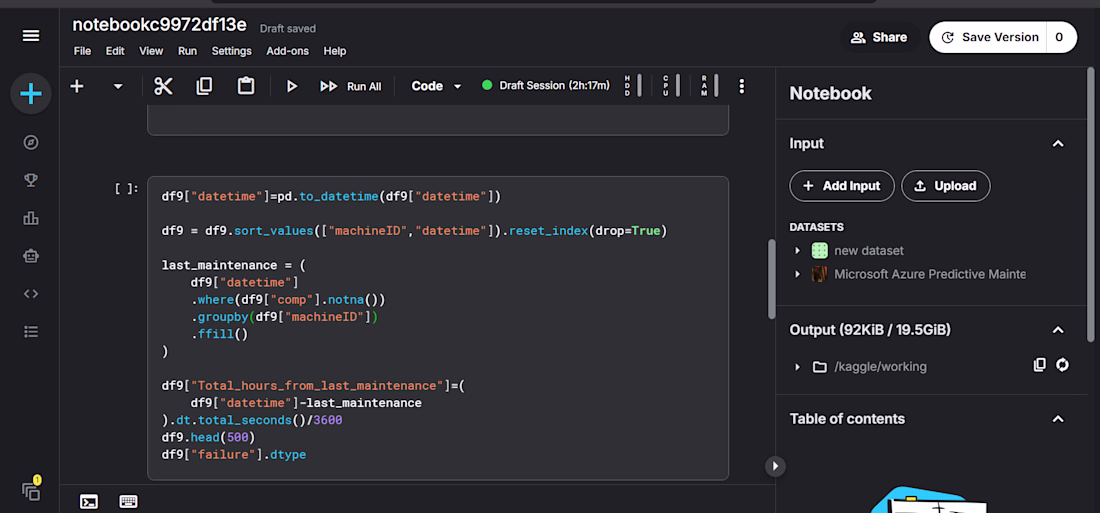Click the notebook vertical scrollbar
The image size is (1100, 513).
pos(772,279)
